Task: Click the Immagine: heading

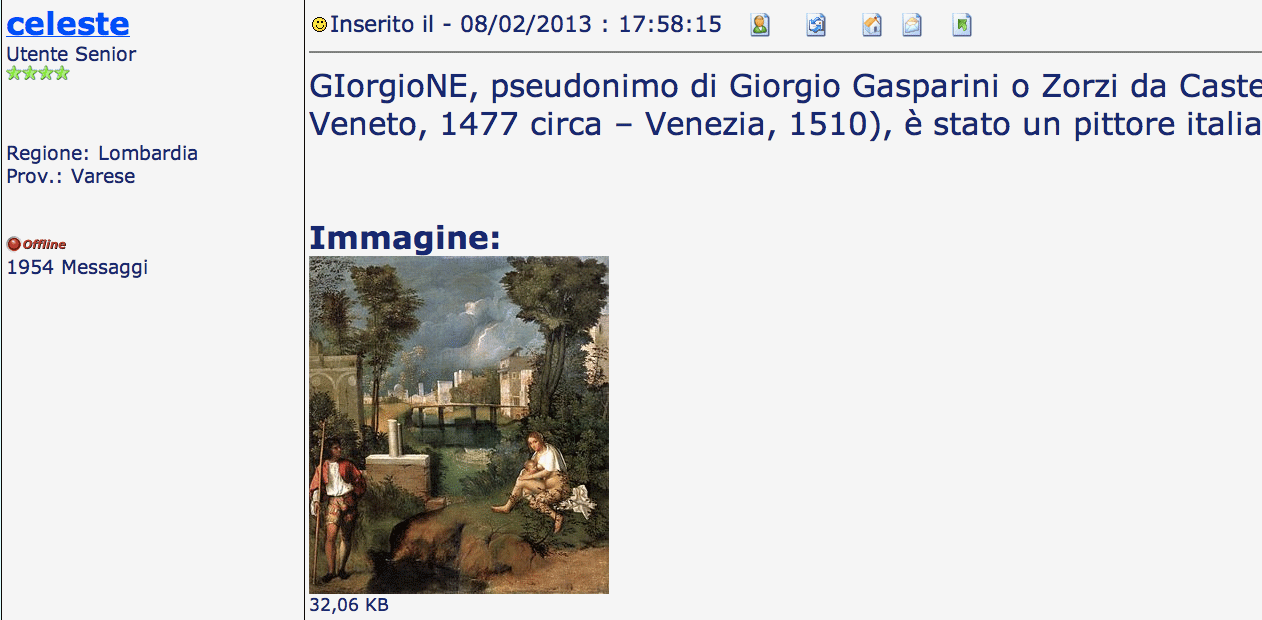Action: [x=404, y=238]
